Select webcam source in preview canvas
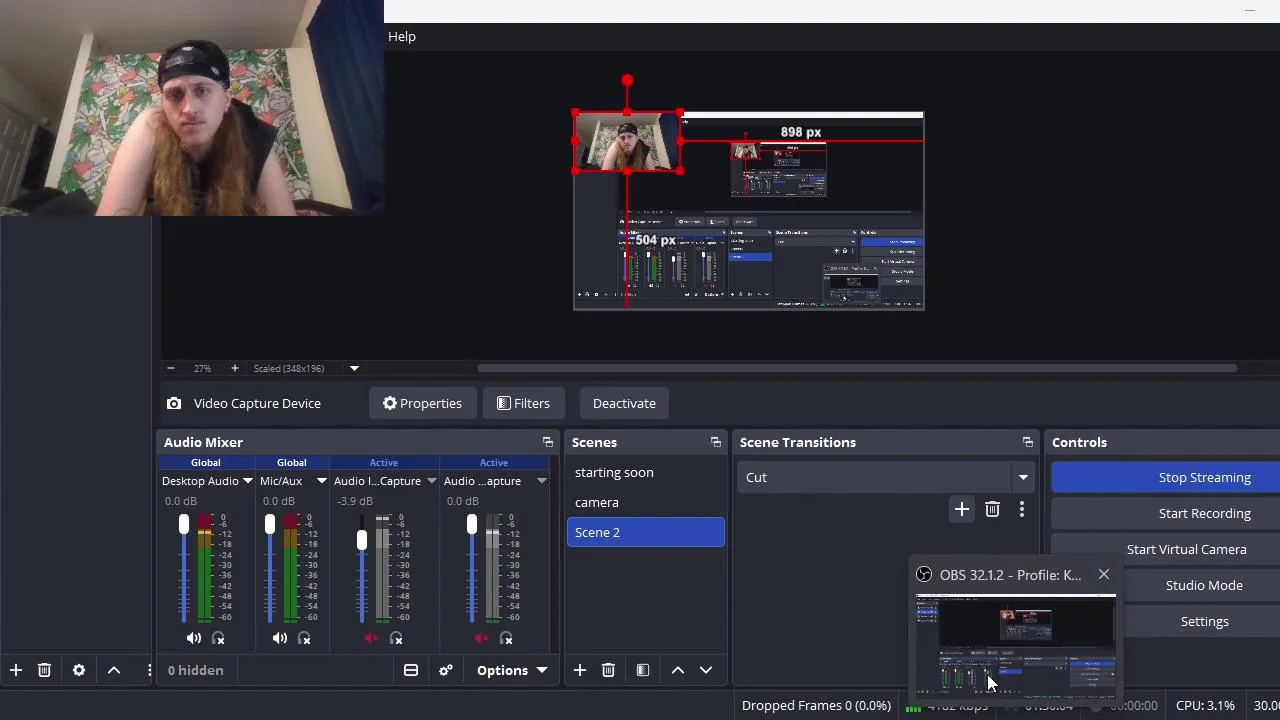 (628, 142)
